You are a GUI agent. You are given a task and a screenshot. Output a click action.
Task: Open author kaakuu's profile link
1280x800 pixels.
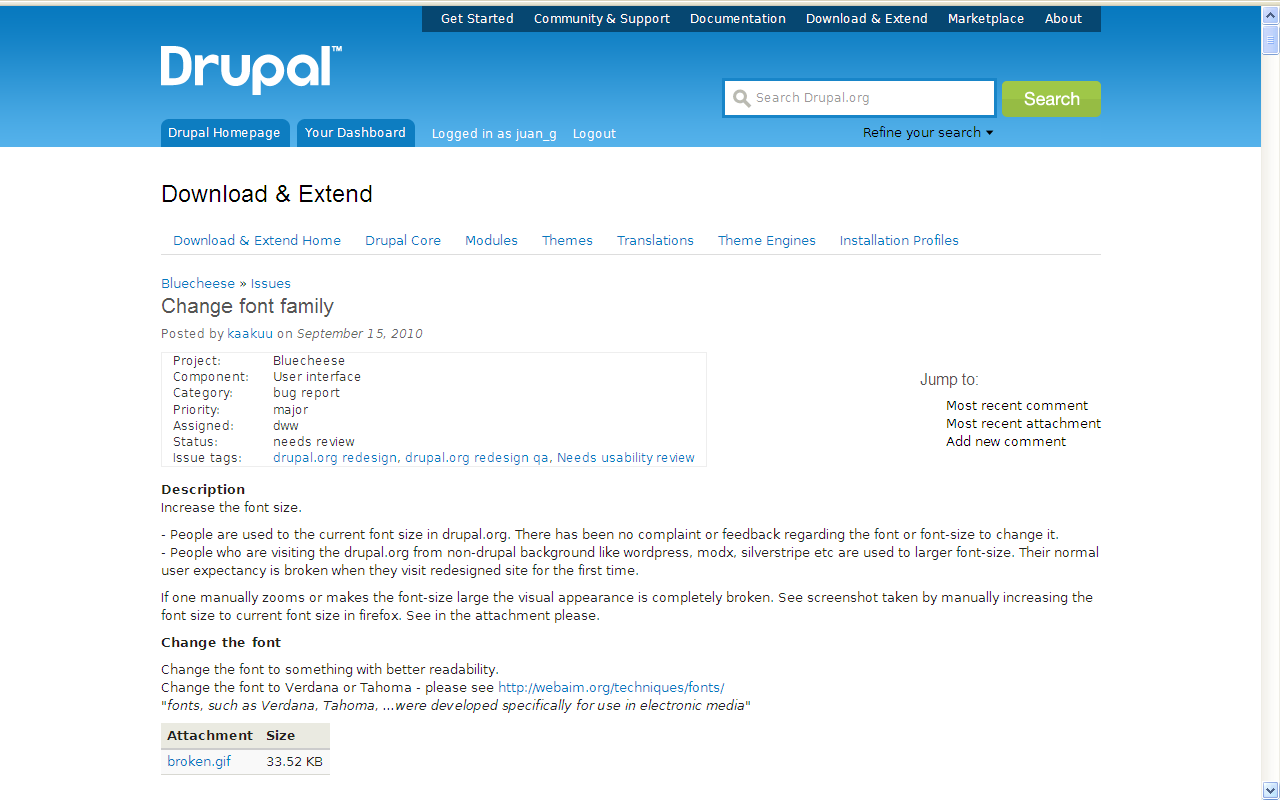250,334
